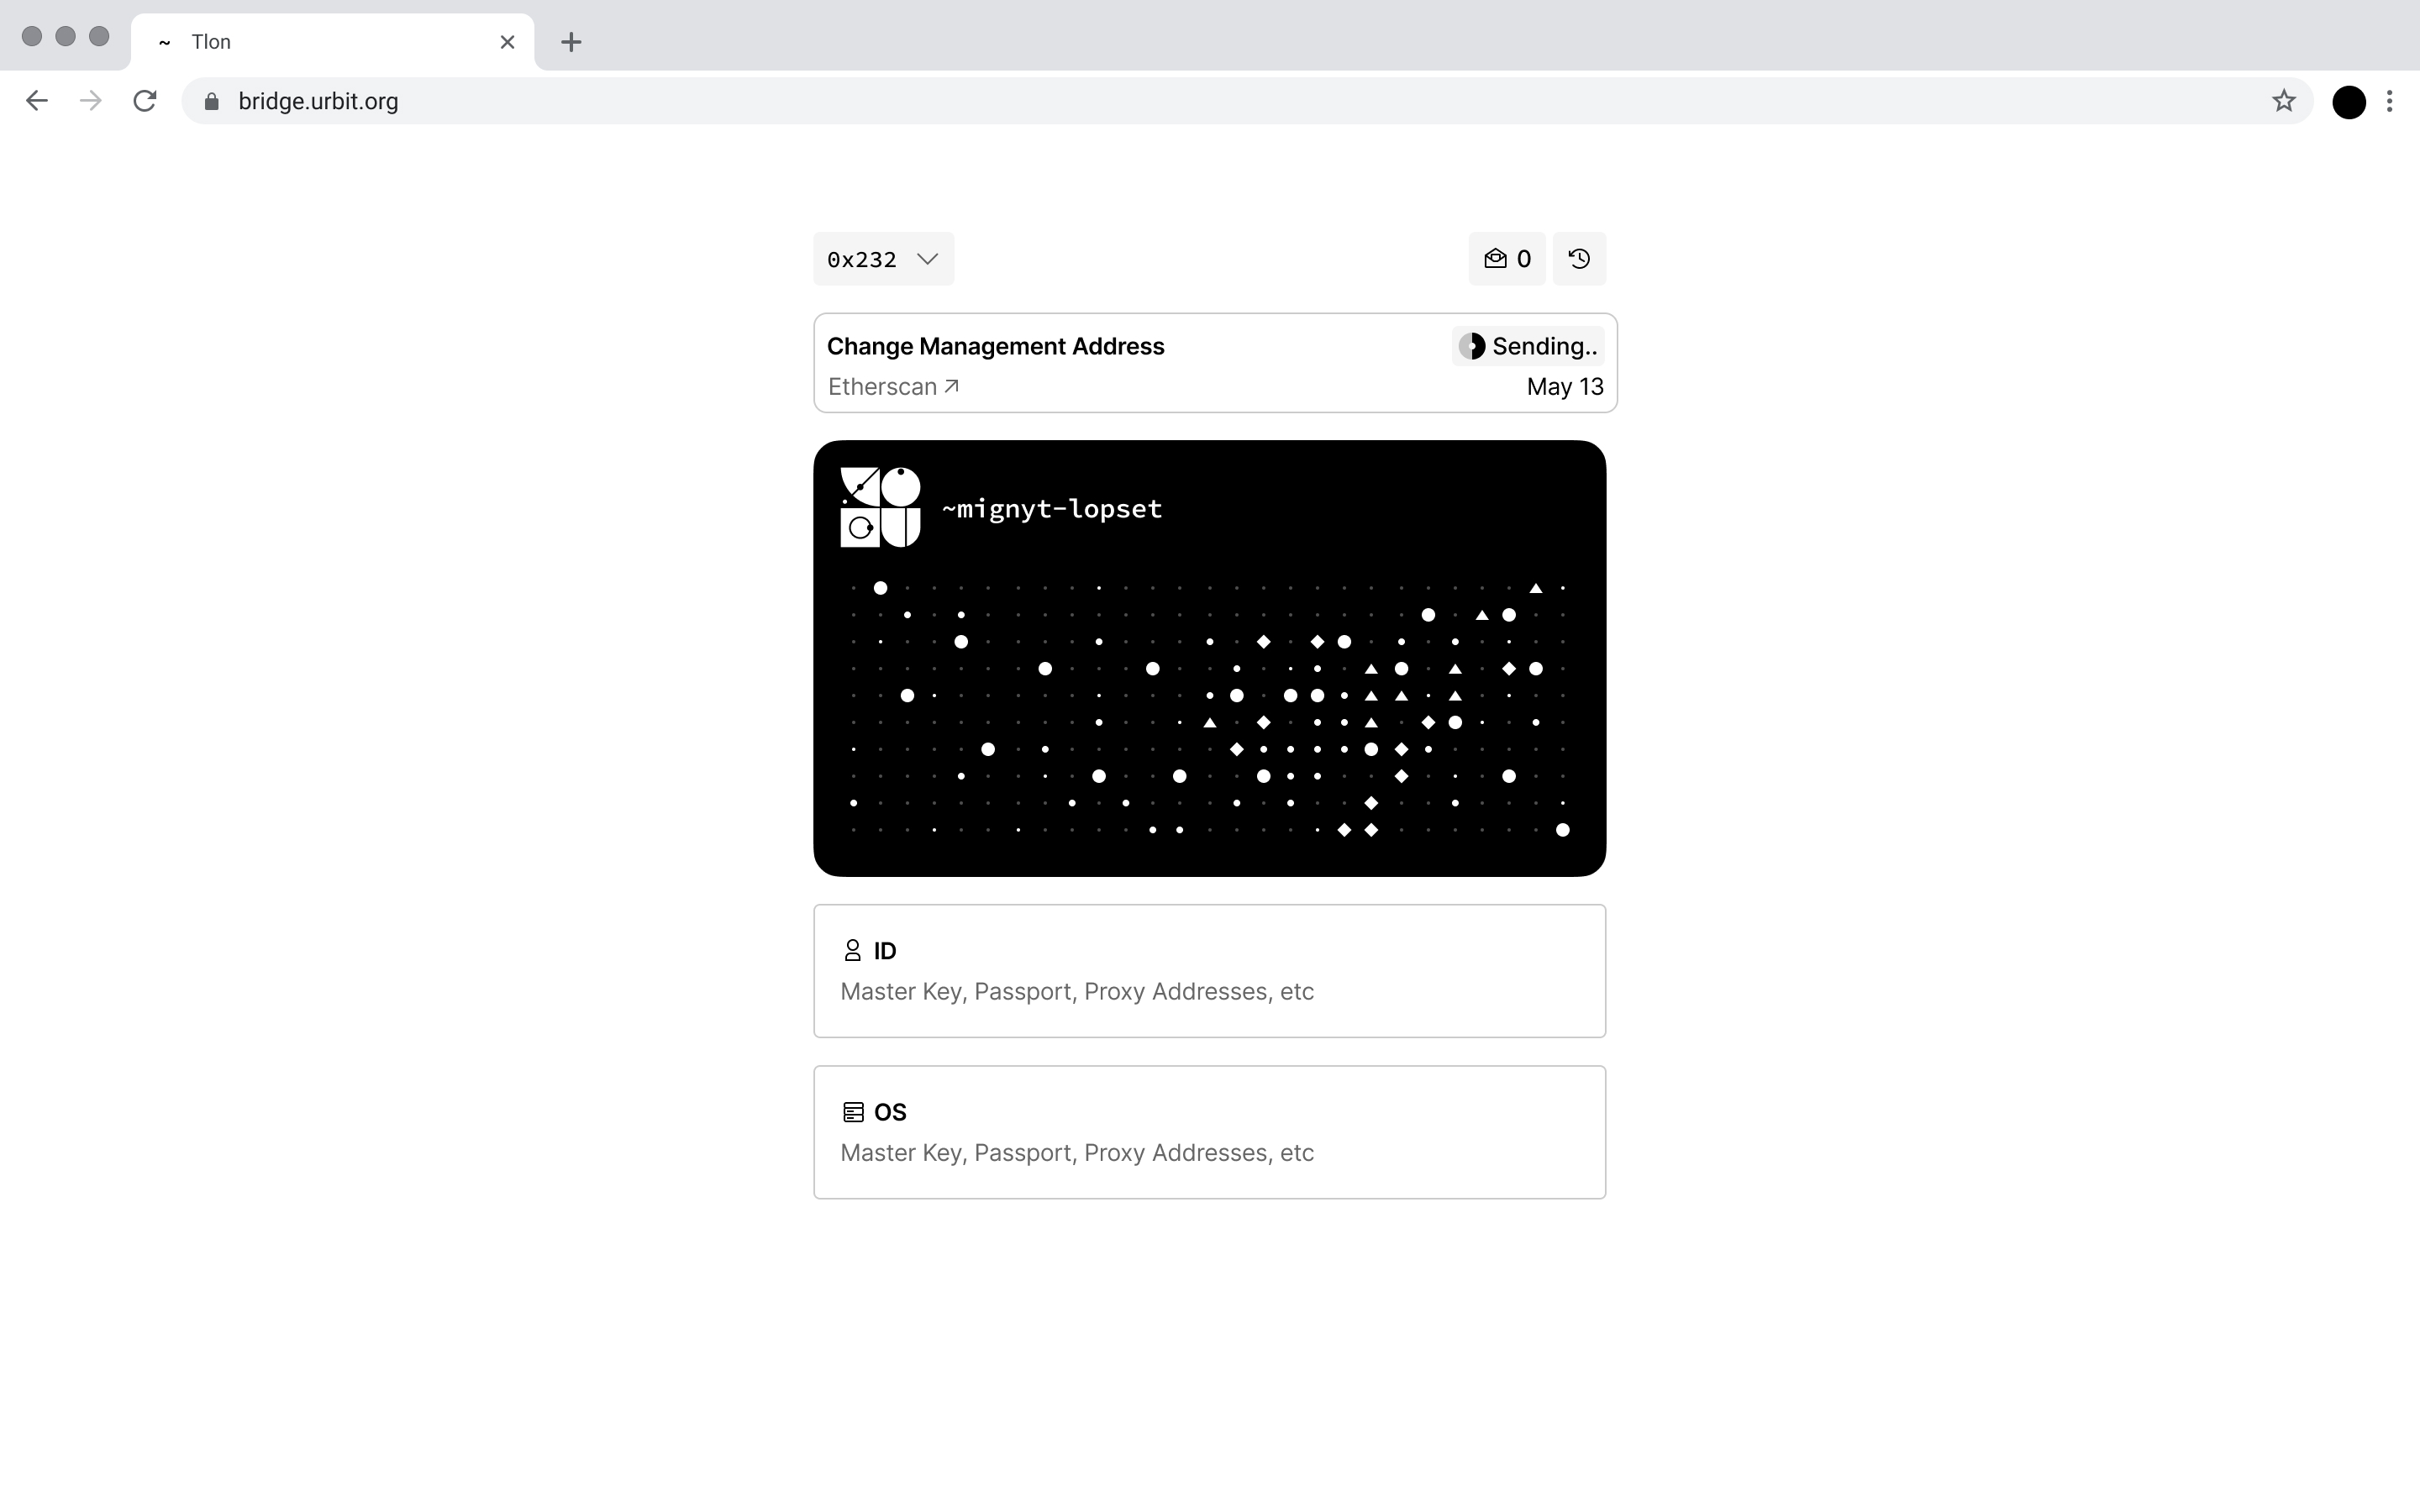Open the OS section card
Viewport: 2420px width, 1512px height.
[x=1209, y=1131]
